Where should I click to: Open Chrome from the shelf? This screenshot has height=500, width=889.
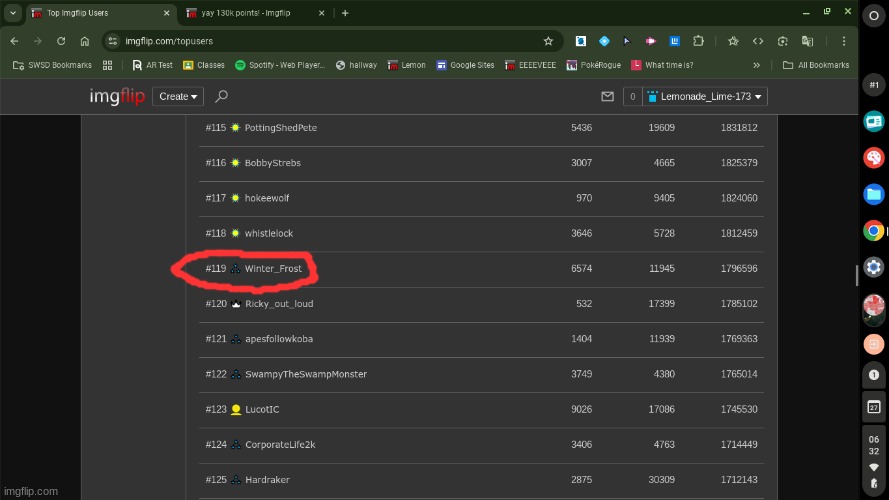[x=874, y=231]
